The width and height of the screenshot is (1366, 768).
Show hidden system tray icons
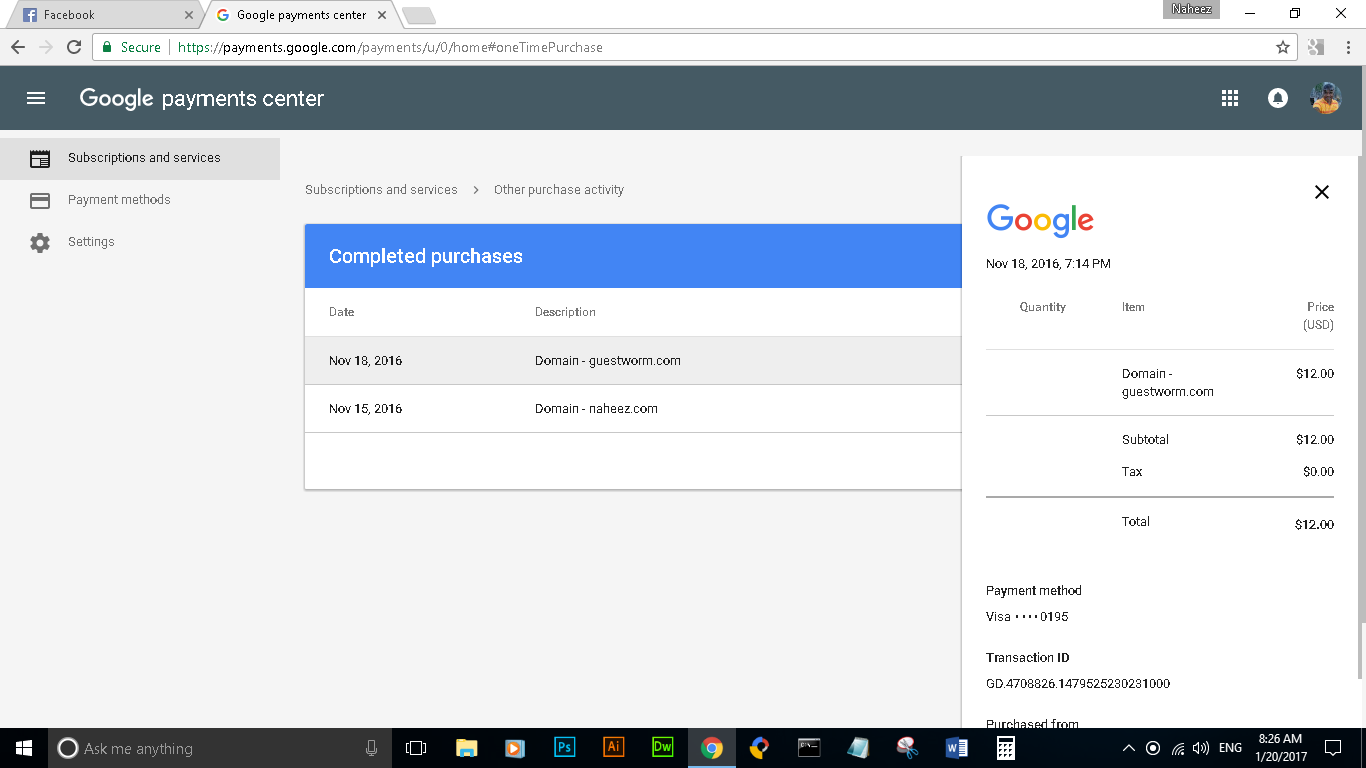(1128, 748)
